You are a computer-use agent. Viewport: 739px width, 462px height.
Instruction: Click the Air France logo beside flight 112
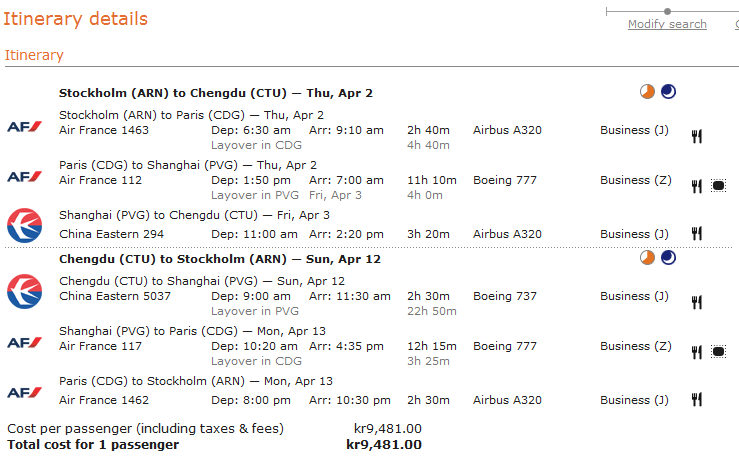click(24, 176)
